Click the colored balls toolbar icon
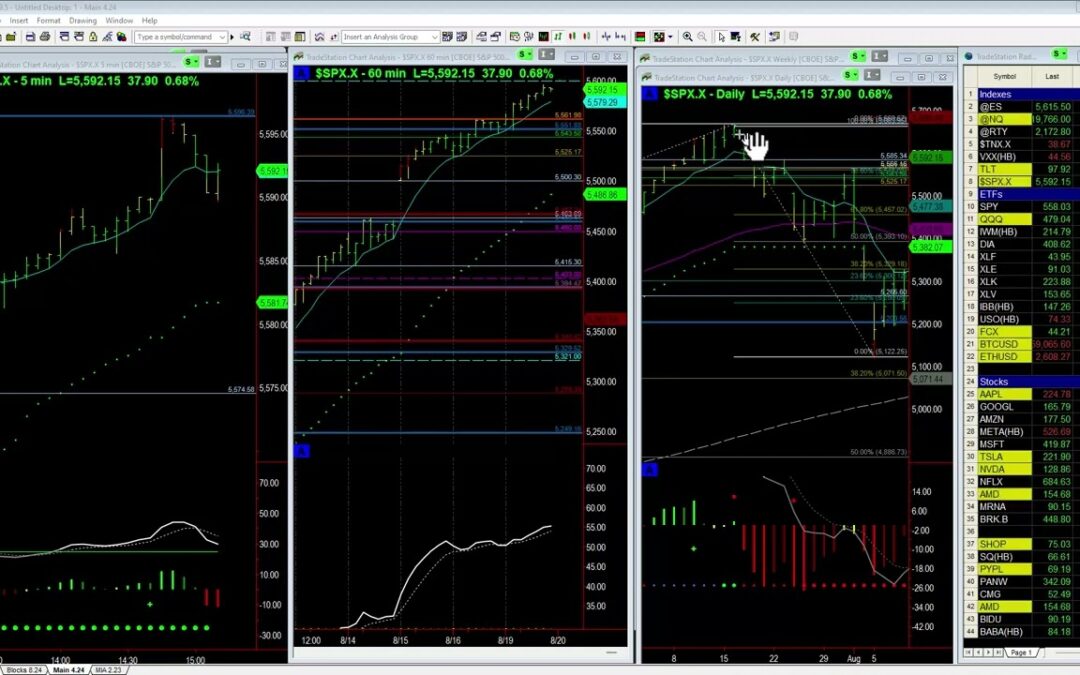The image size is (1080, 675). 122,37
